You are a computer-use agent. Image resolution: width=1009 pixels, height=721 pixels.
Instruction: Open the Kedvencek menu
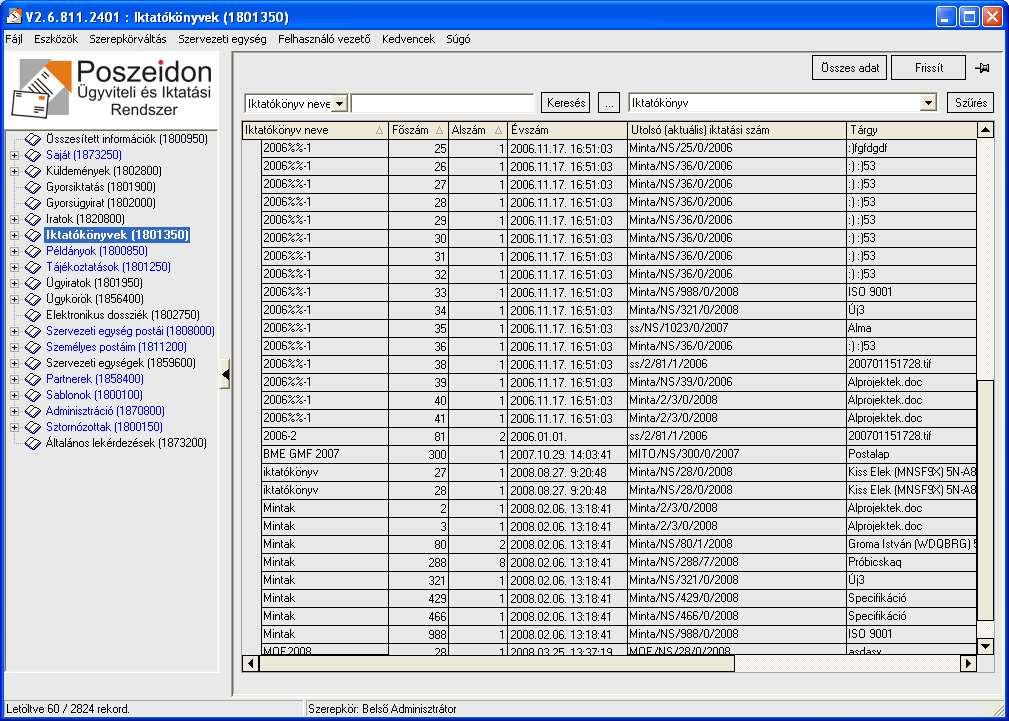tap(409, 39)
